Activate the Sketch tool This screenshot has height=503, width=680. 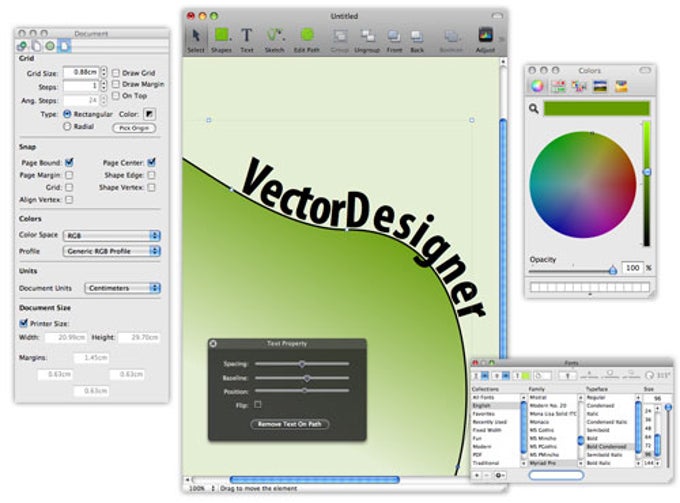tap(275, 40)
